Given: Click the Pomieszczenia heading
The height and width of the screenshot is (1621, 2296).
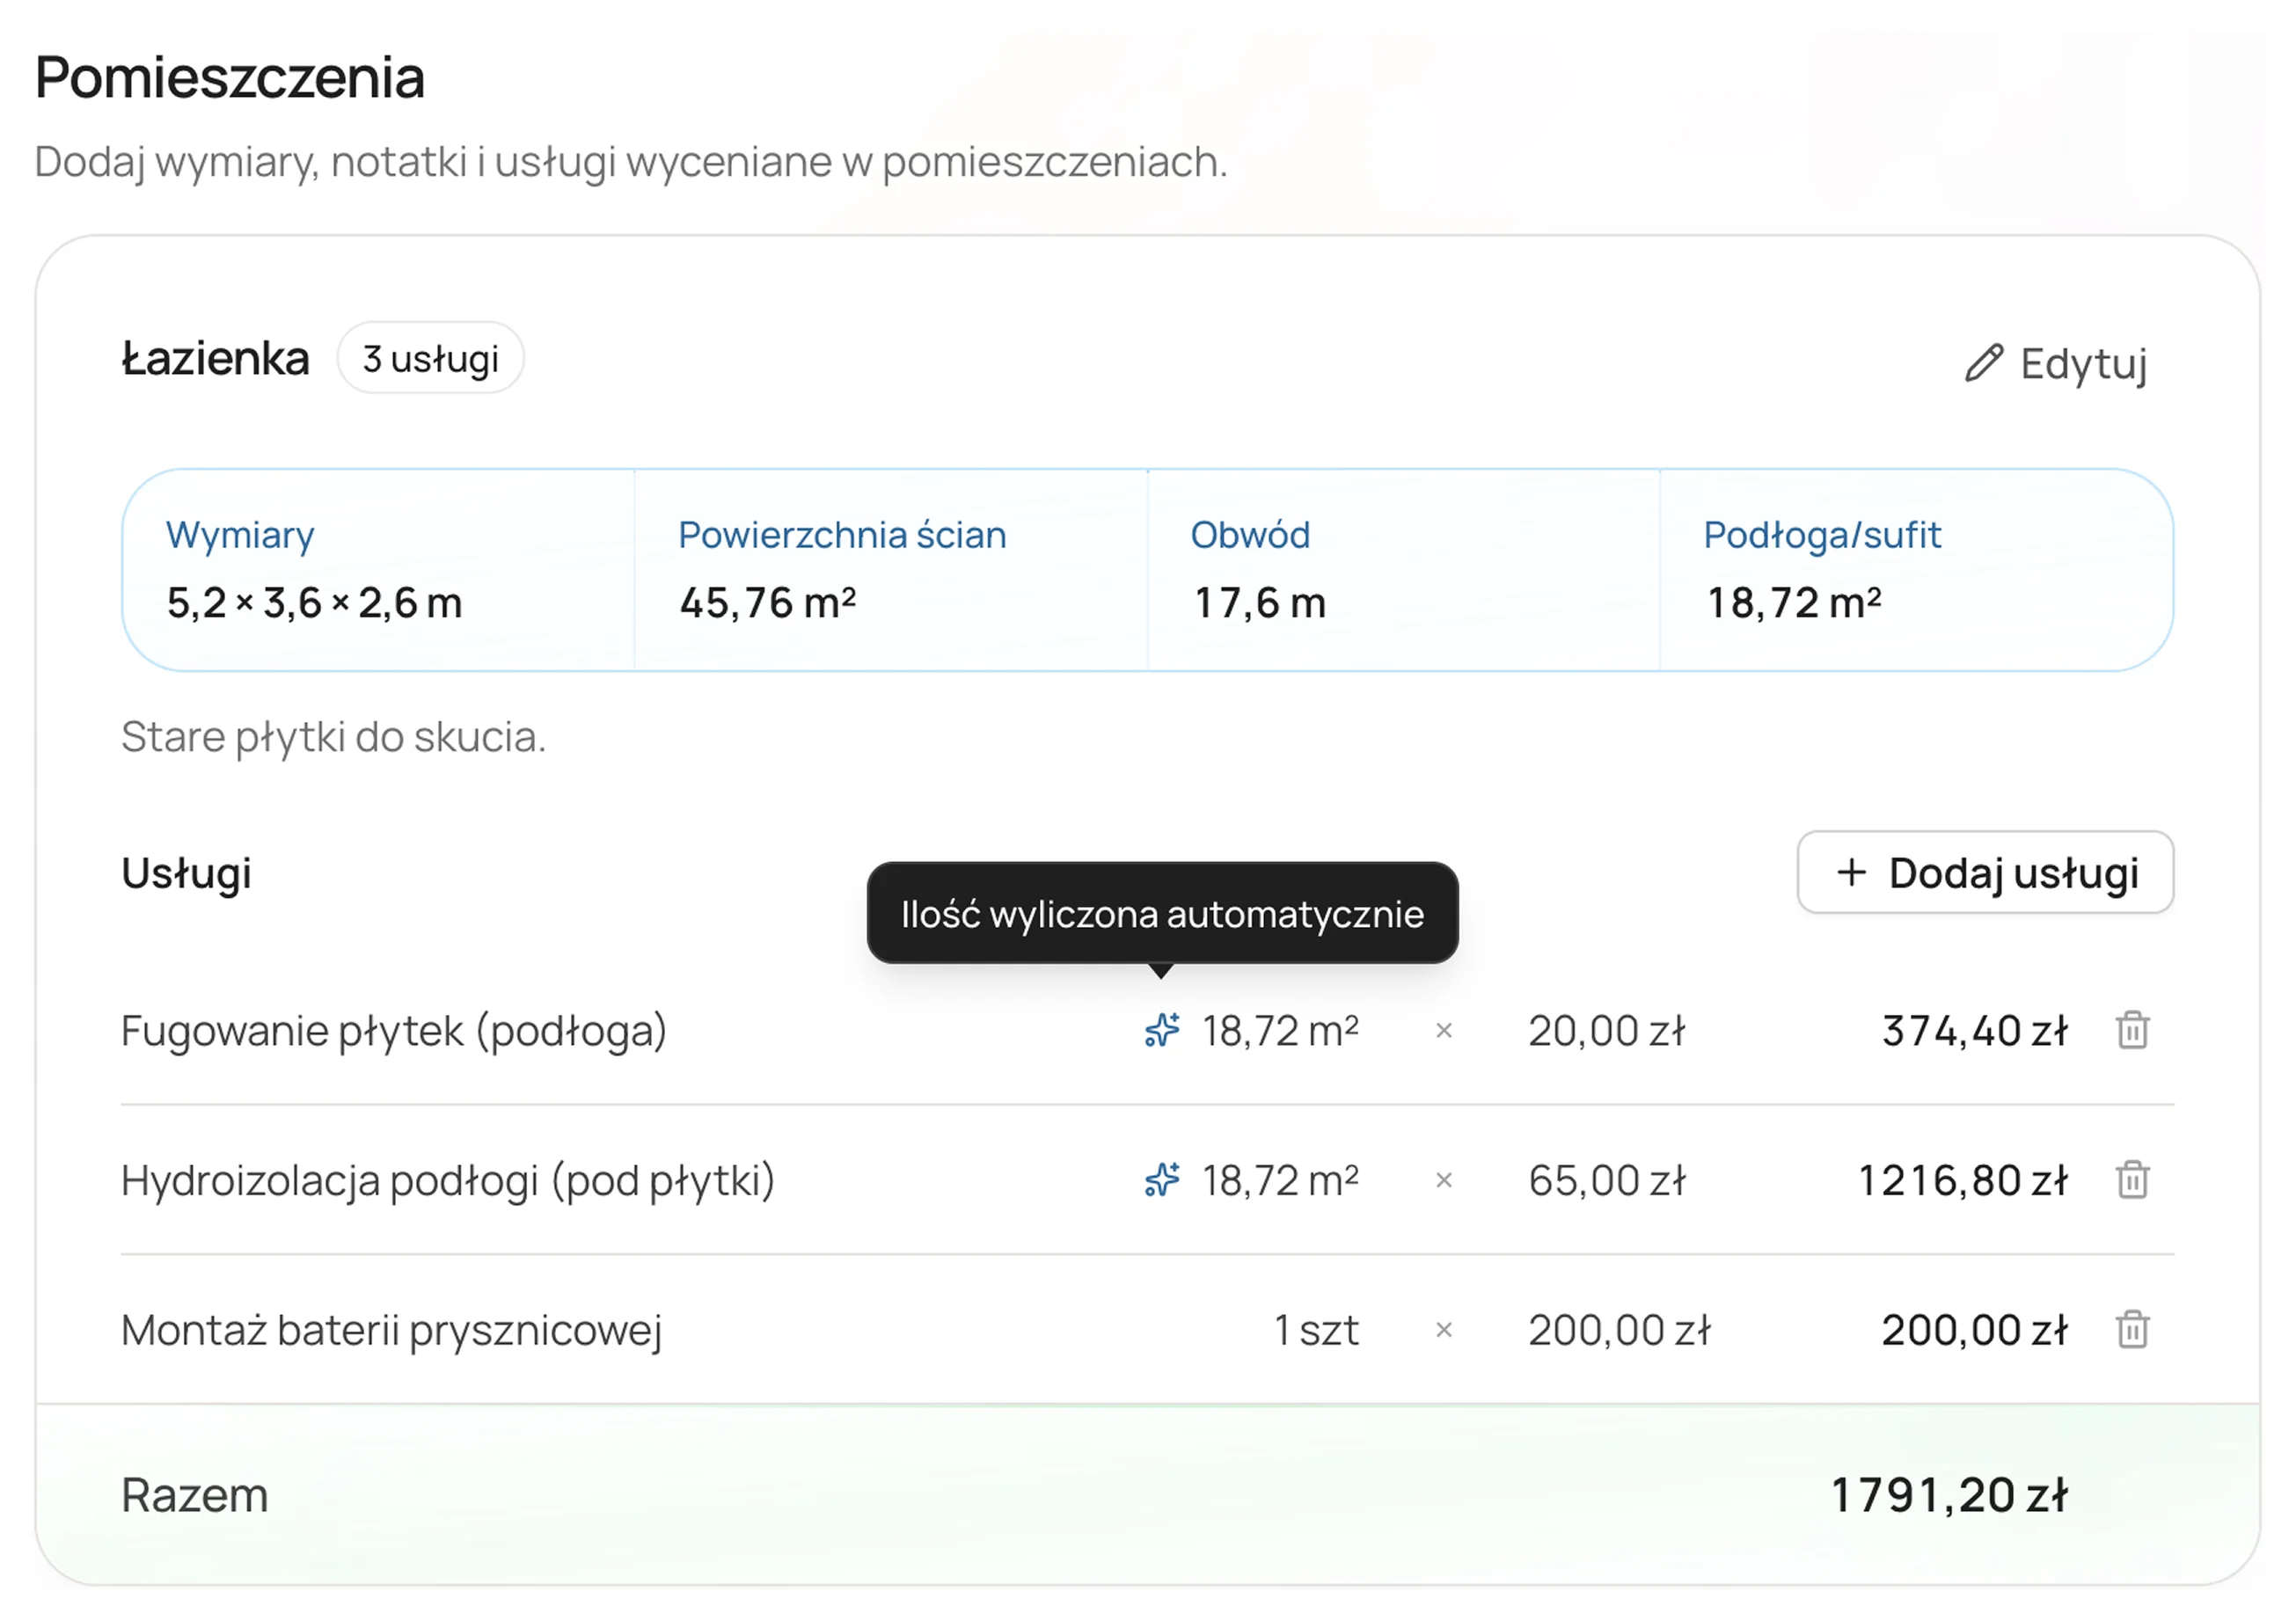Looking at the screenshot, I should (x=230, y=77).
